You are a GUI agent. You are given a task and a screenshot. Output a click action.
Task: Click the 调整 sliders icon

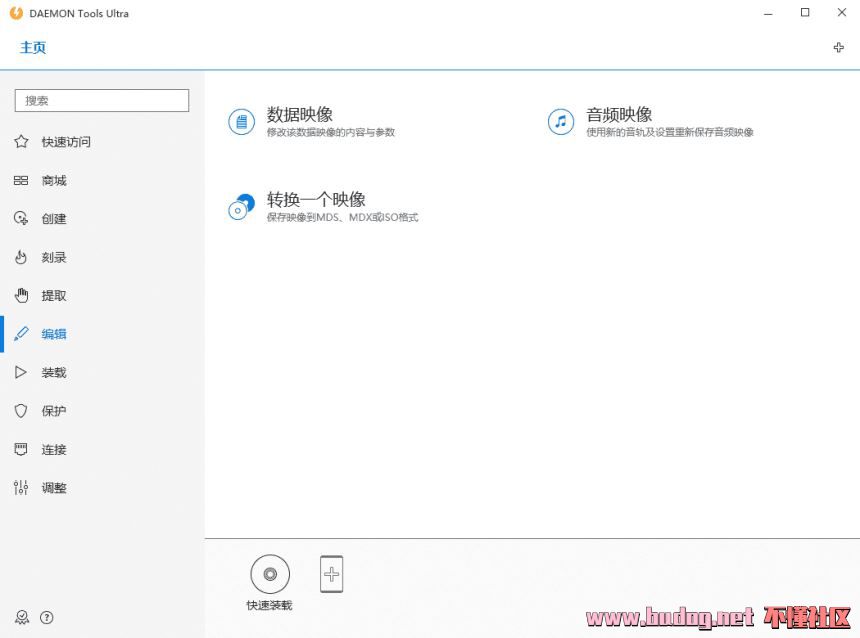21,488
